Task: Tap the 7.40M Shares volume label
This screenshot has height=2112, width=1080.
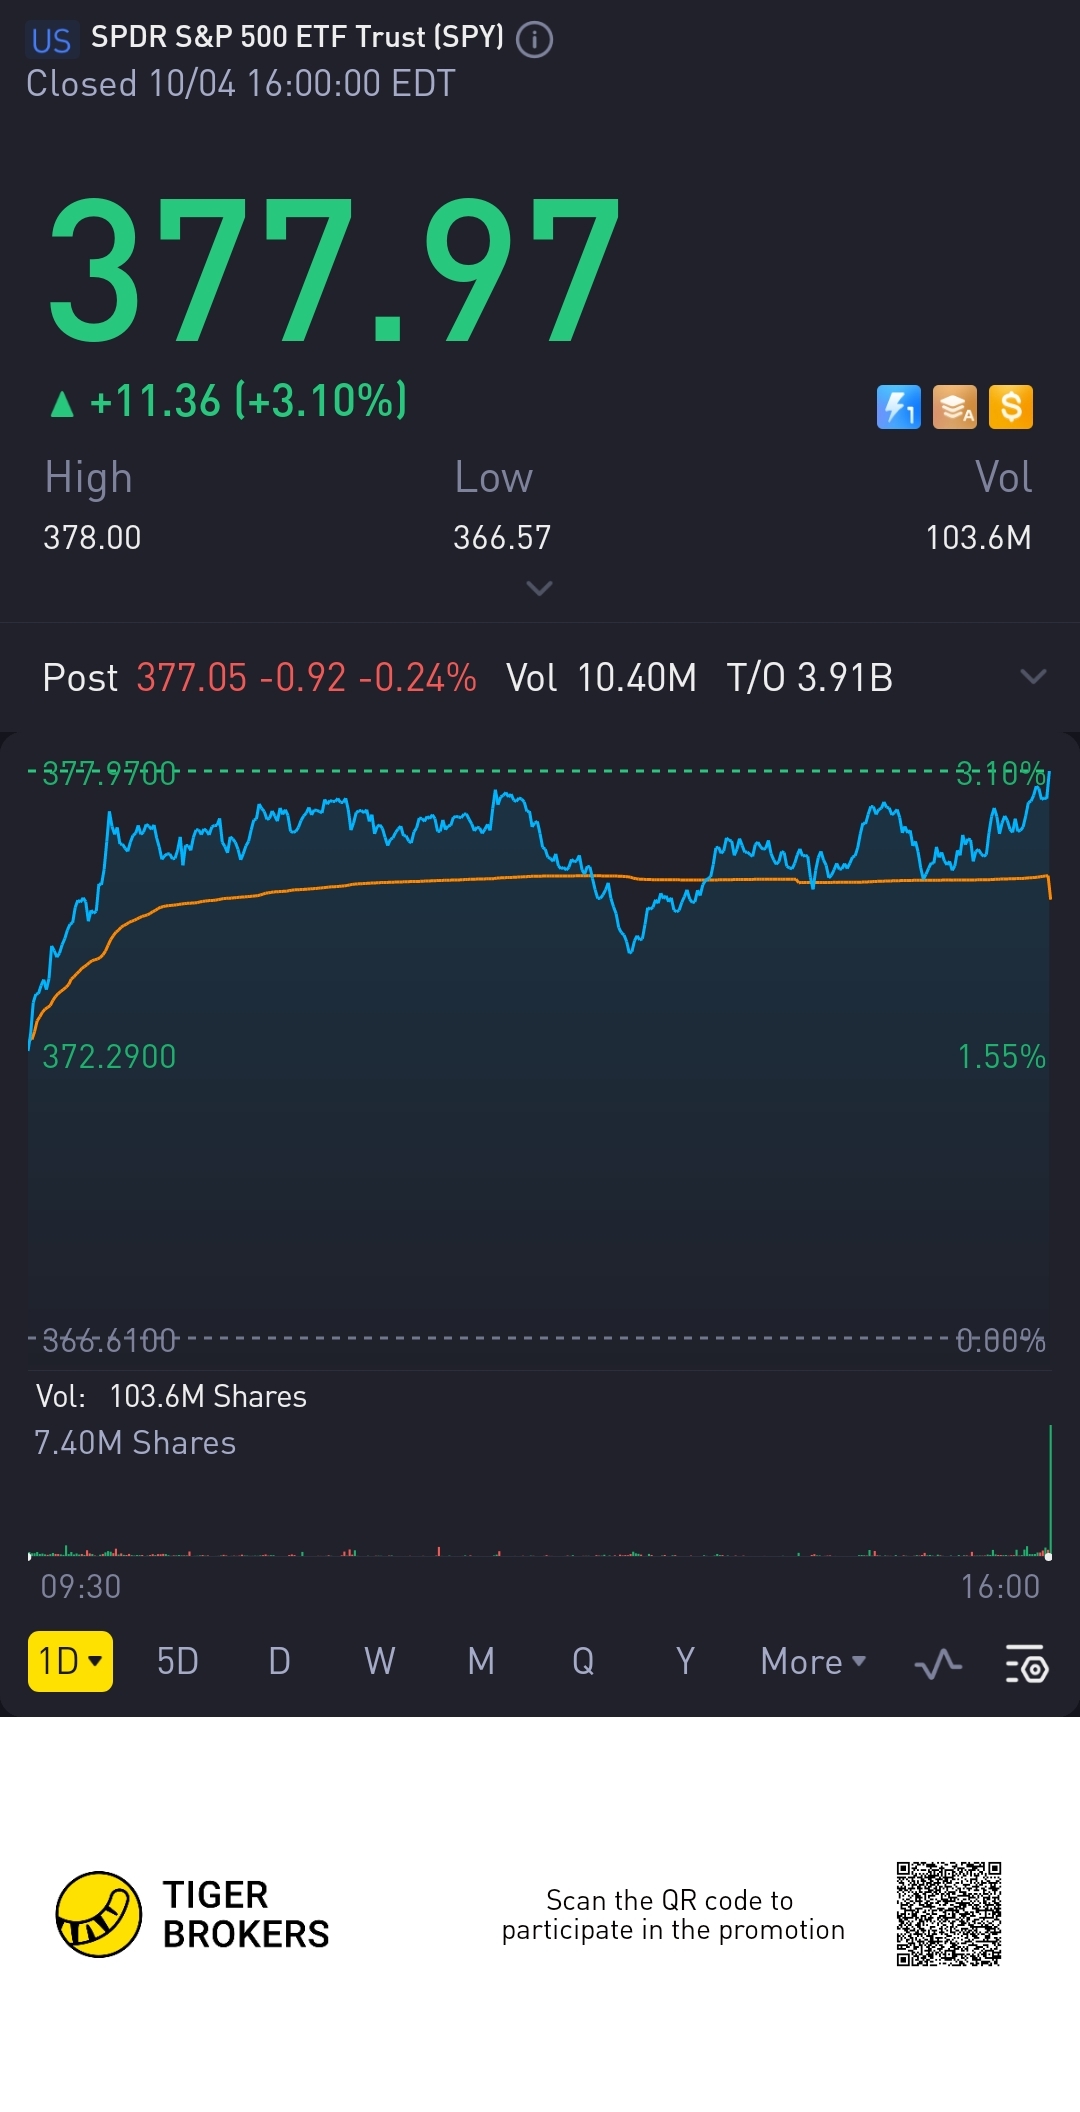Action: click(135, 1443)
